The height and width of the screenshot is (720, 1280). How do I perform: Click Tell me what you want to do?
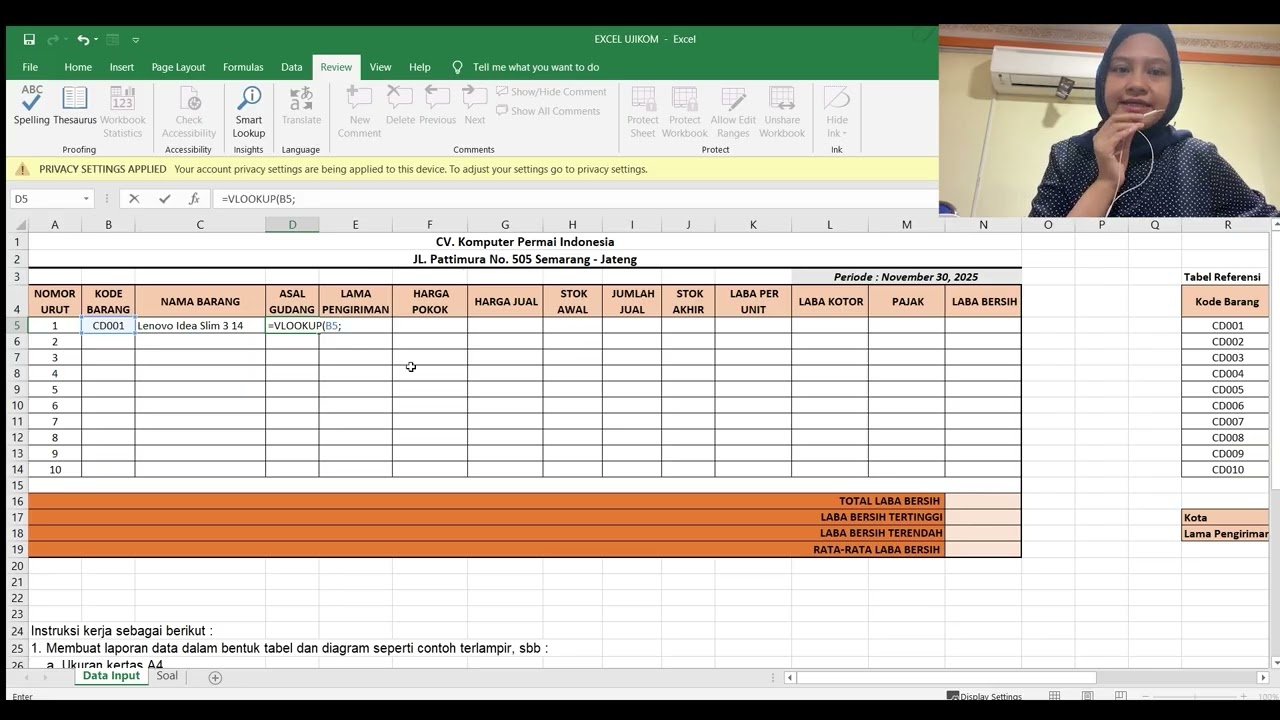point(526,67)
